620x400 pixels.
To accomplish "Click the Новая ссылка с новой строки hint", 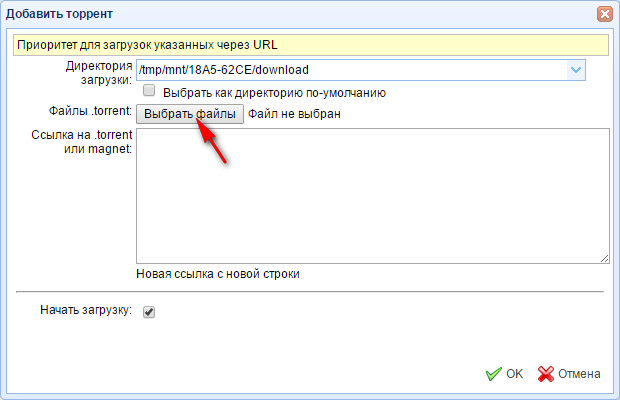I will pos(217,273).
